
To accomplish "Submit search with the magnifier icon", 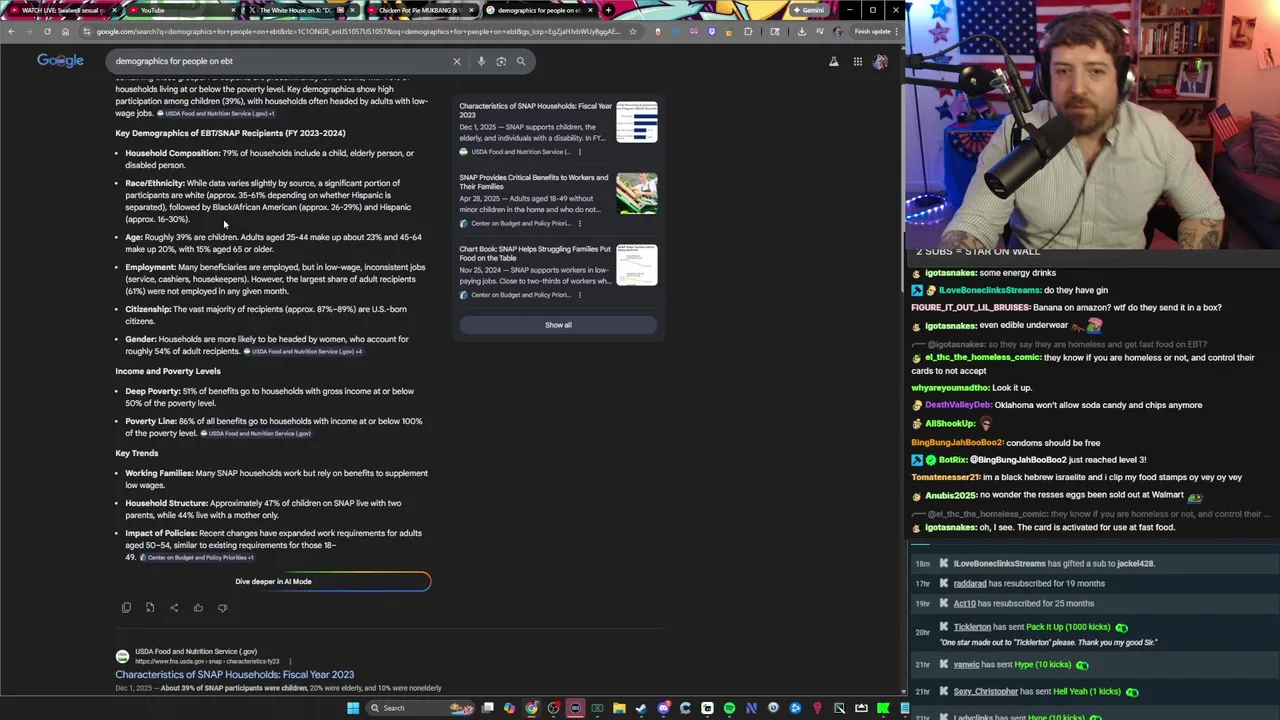I will [521, 61].
